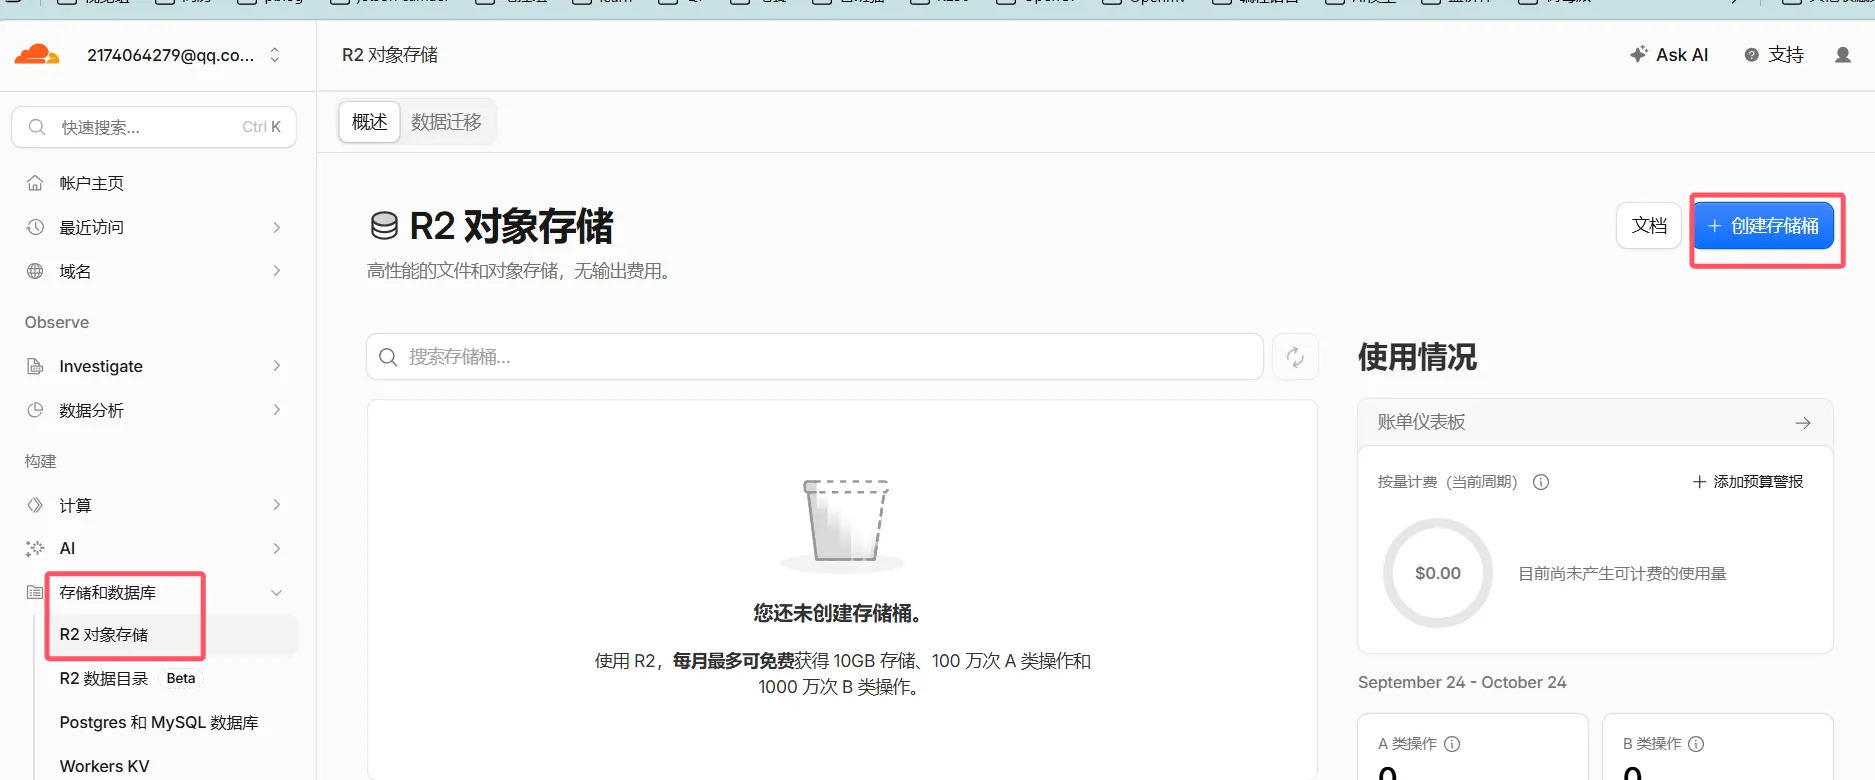The height and width of the screenshot is (780, 1875).
Task: Click the 文档 button
Action: [x=1649, y=226]
